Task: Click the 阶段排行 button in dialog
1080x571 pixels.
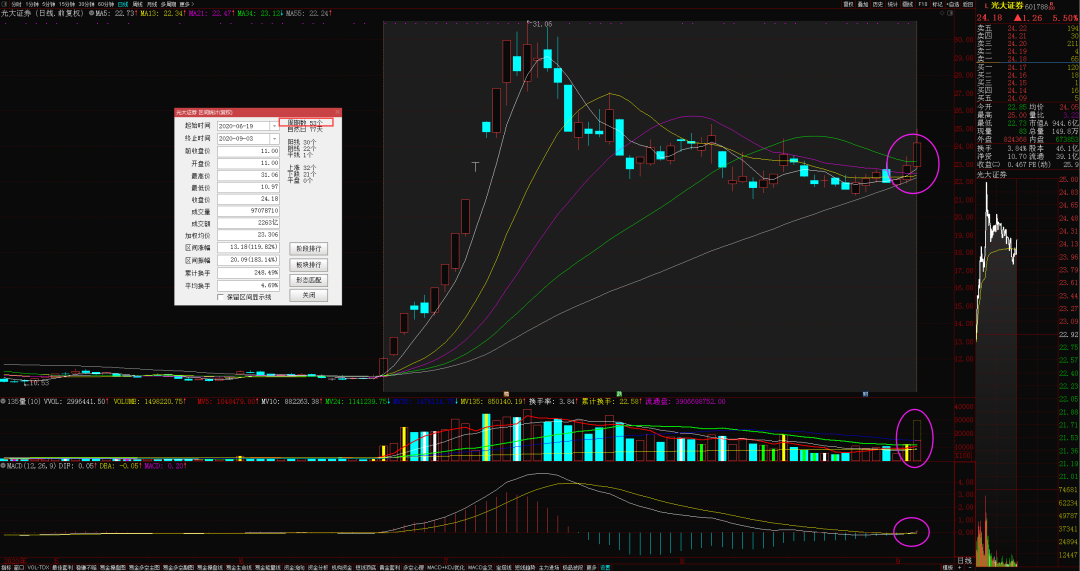Action: point(308,248)
